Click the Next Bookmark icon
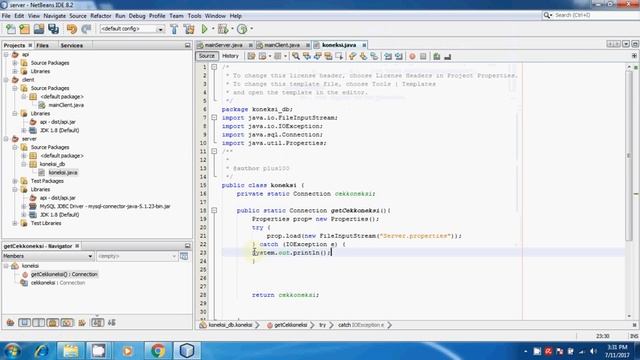 tap(363, 56)
